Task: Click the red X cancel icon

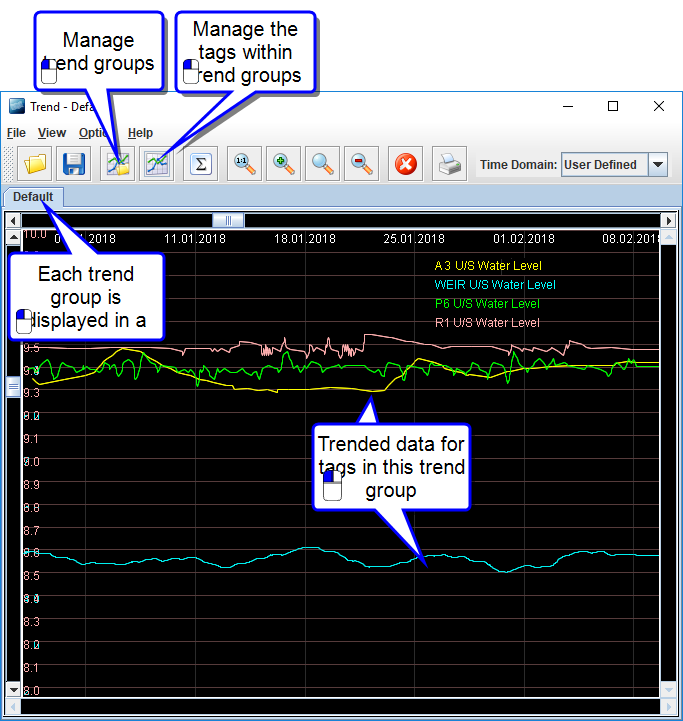Action: pyautogui.click(x=406, y=164)
